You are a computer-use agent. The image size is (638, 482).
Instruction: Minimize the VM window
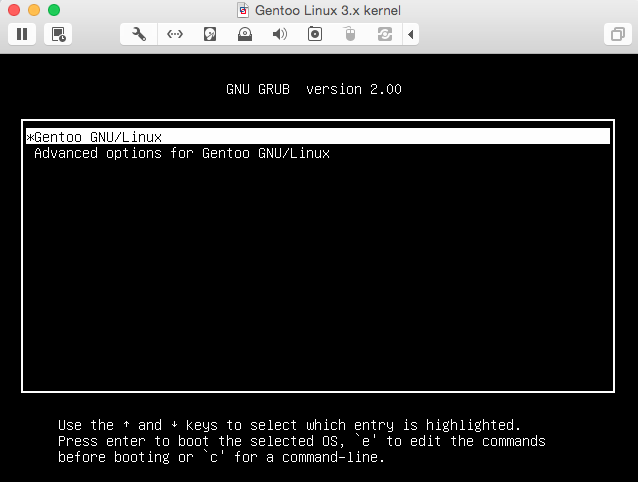pos(34,10)
